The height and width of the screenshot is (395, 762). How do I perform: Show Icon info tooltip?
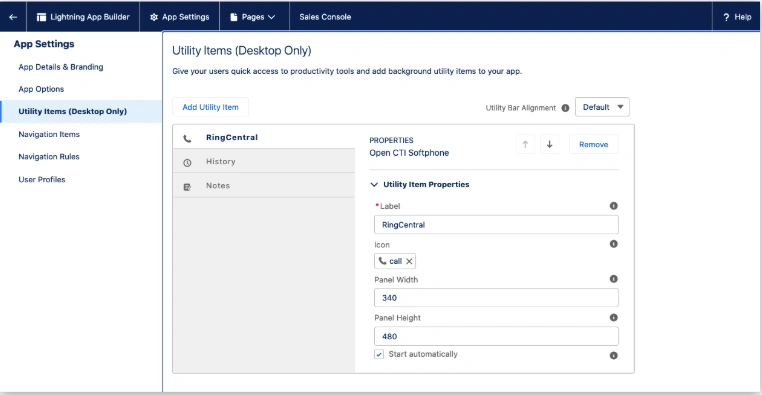point(614,244)
